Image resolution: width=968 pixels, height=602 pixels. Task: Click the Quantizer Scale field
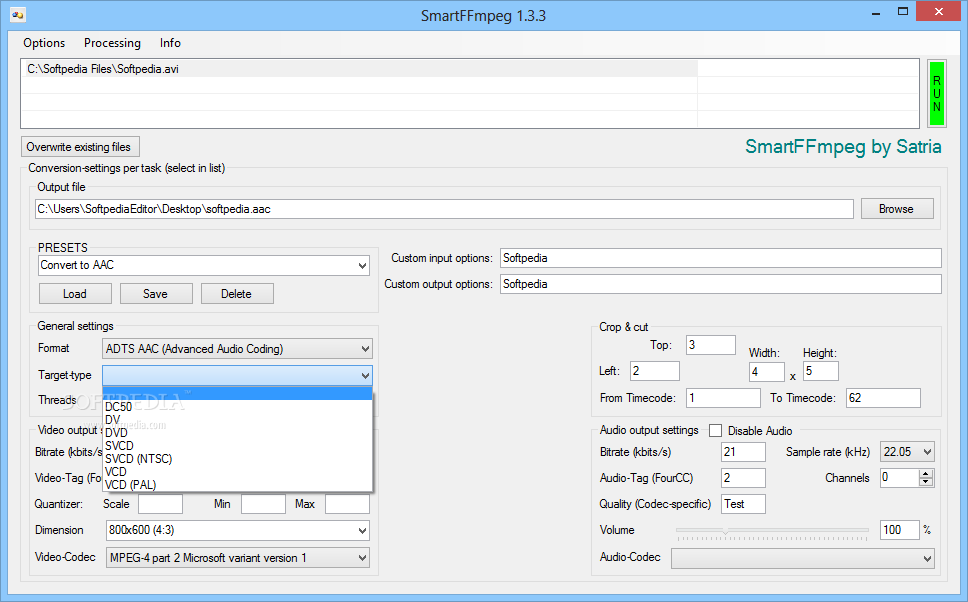[x=161, y=504]
